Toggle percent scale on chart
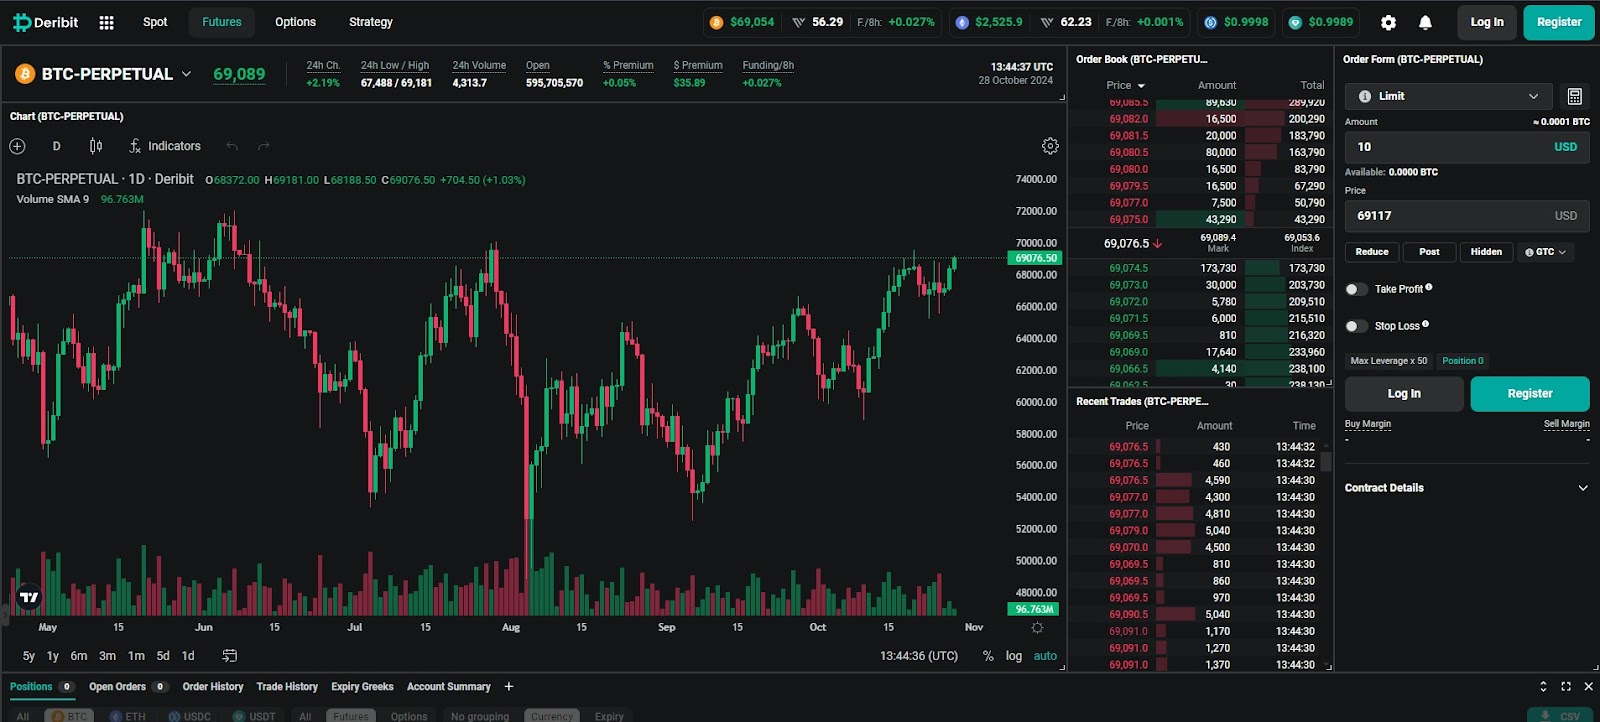 tap(988, 656)
